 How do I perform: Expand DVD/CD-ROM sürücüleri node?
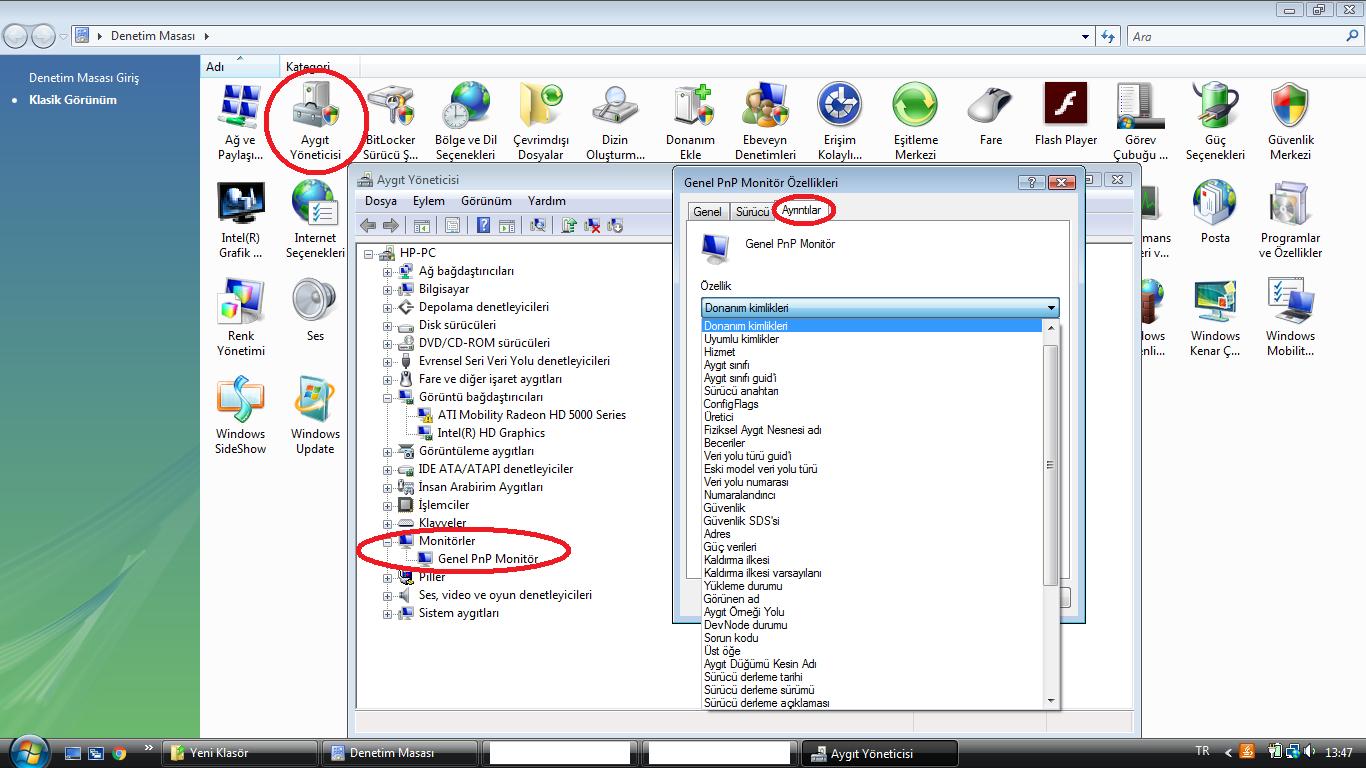388,343
